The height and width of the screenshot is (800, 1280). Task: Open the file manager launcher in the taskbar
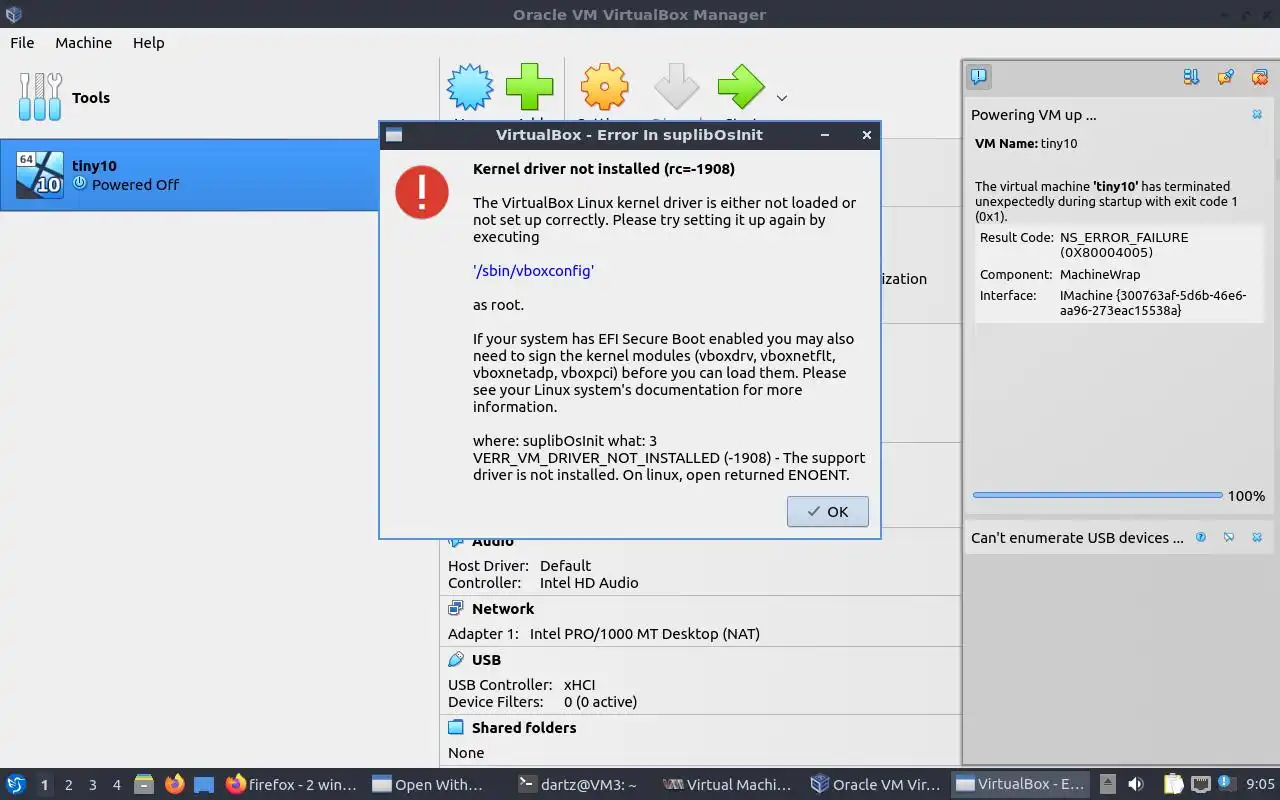tap(145, 785)
